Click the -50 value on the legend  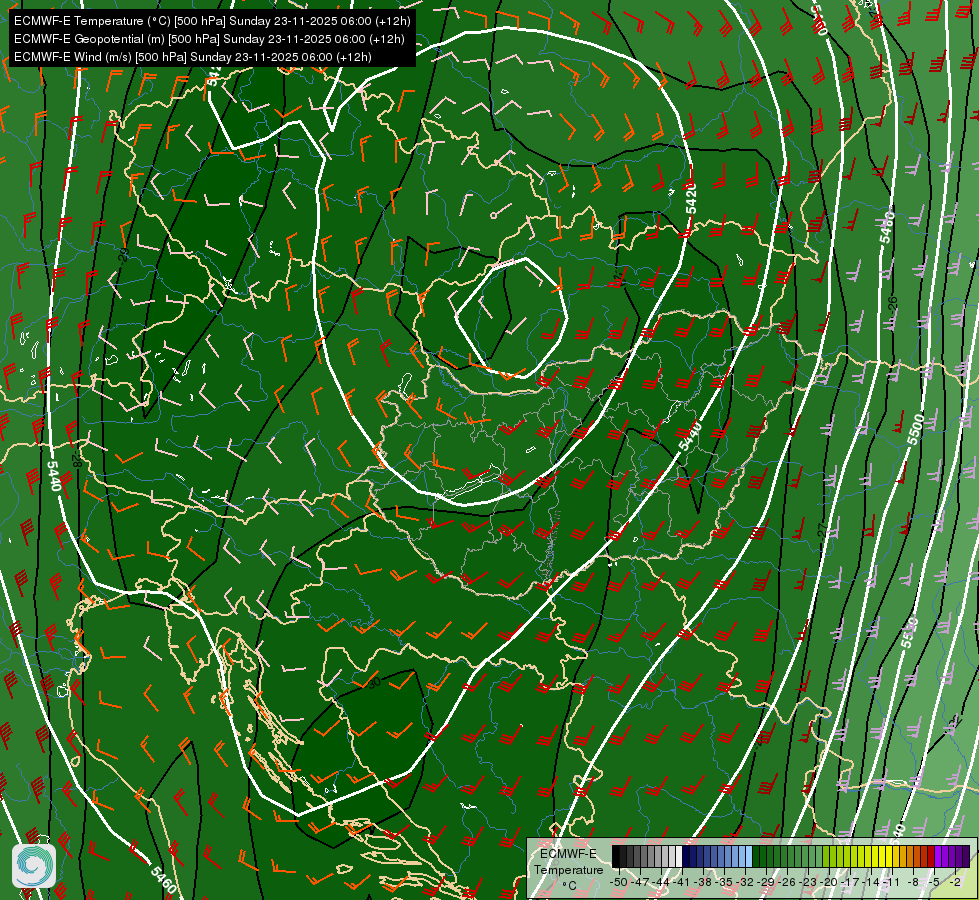[x=618, y=882]
